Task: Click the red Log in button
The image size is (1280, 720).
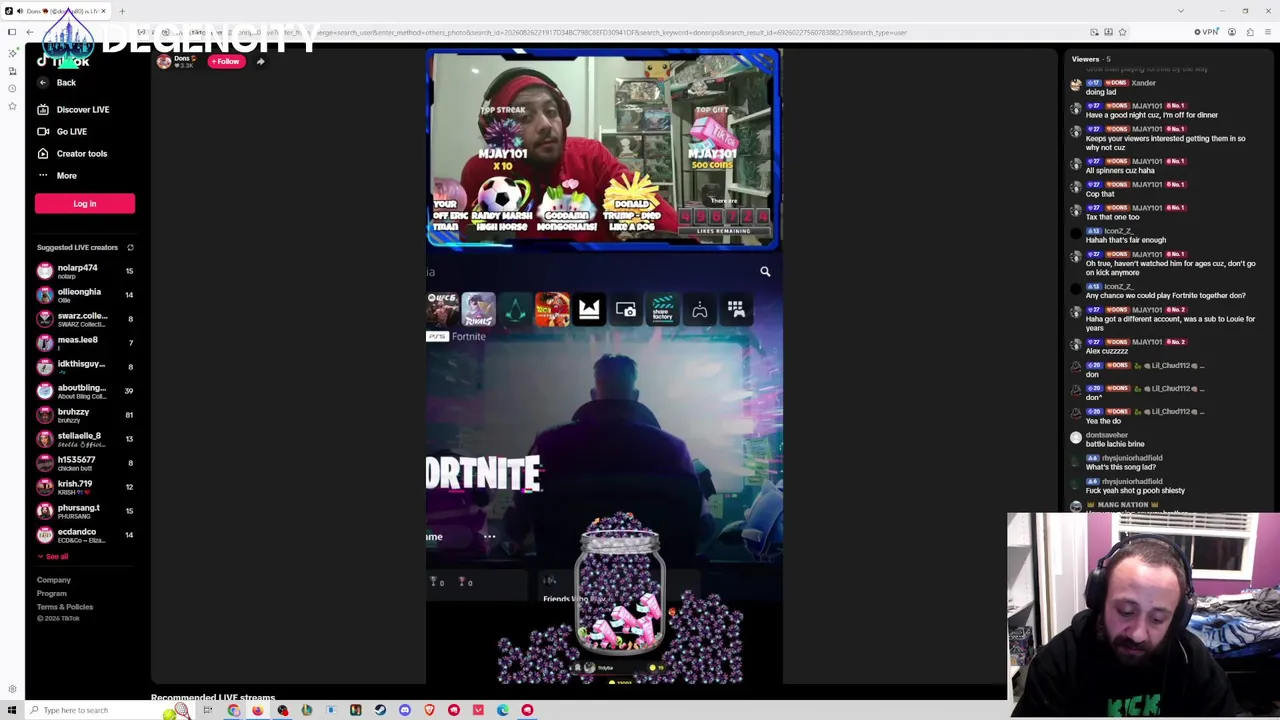Action: point(85,204)
